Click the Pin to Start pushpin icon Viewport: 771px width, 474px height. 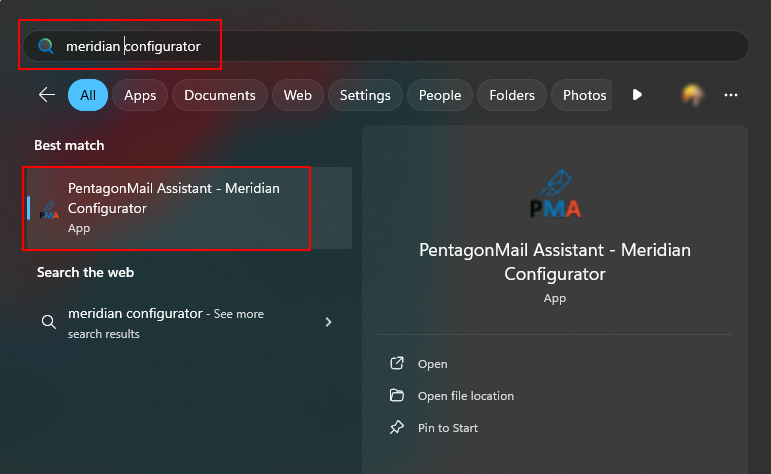[397, 427]
